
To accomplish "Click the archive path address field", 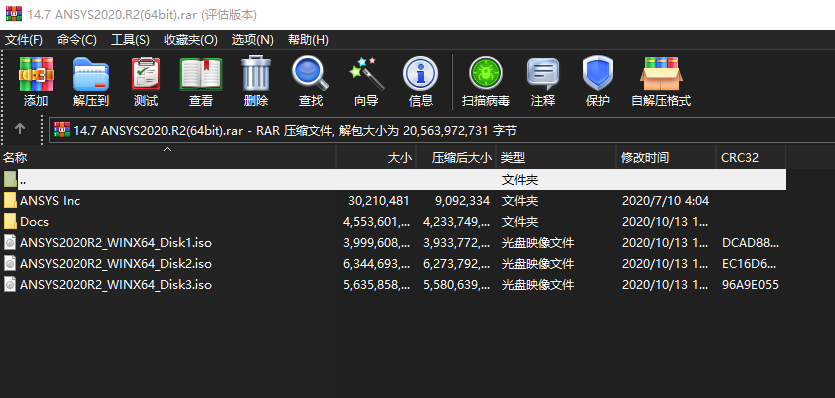I will click(x=442, y=130).
